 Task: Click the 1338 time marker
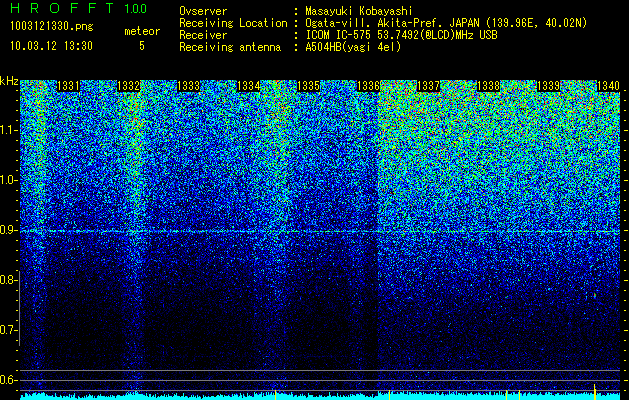[x=489, y=86]
